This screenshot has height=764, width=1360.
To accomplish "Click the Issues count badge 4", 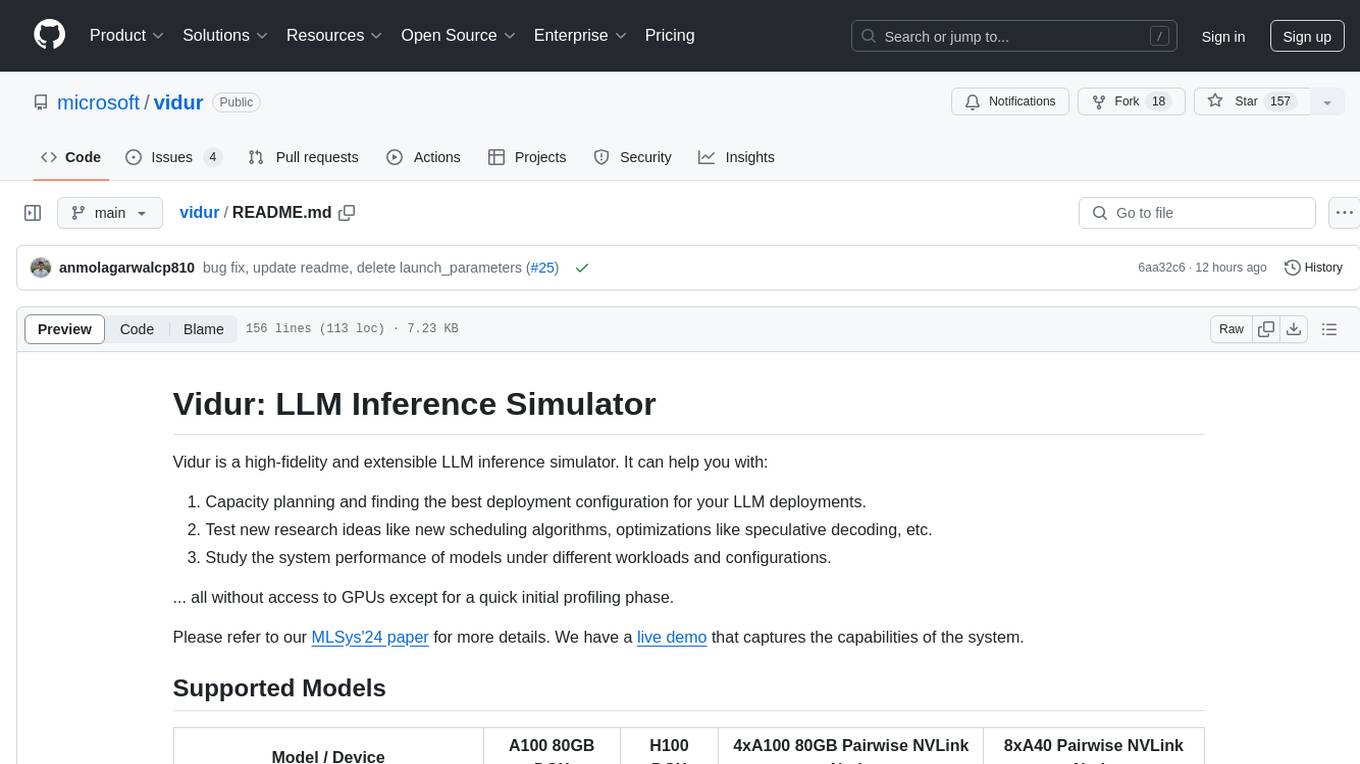I will coord(212,157).
